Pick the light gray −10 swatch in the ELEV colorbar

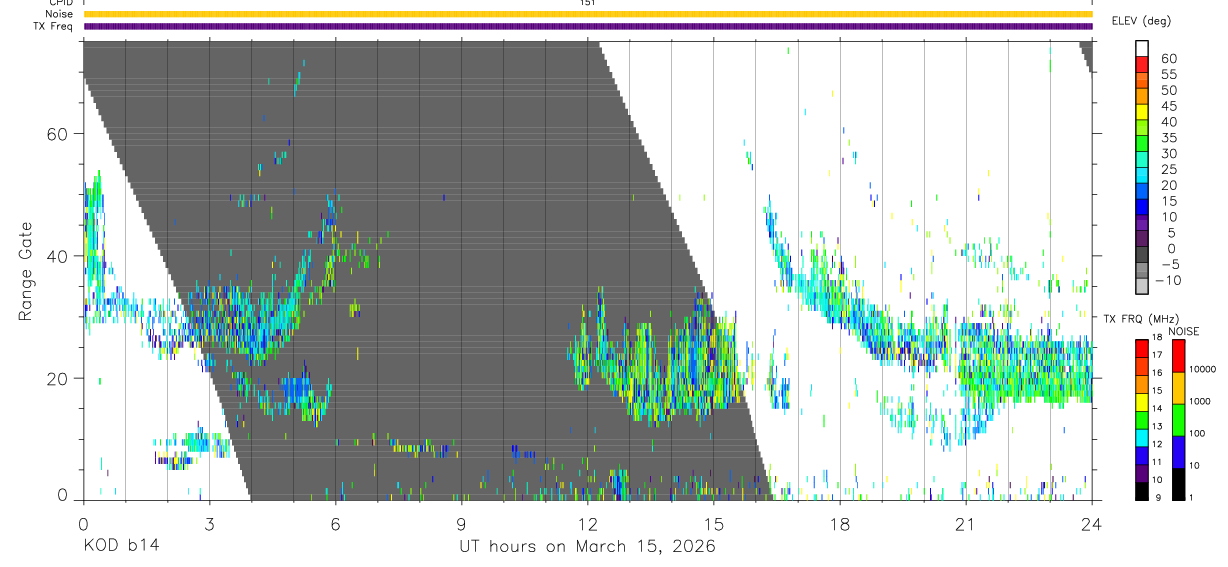(x=1142, y=286)
